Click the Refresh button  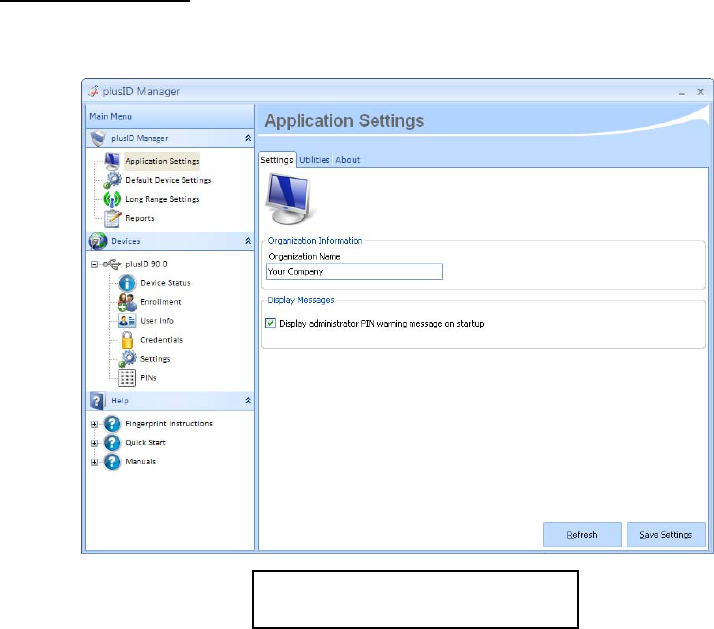click(582, 535)
